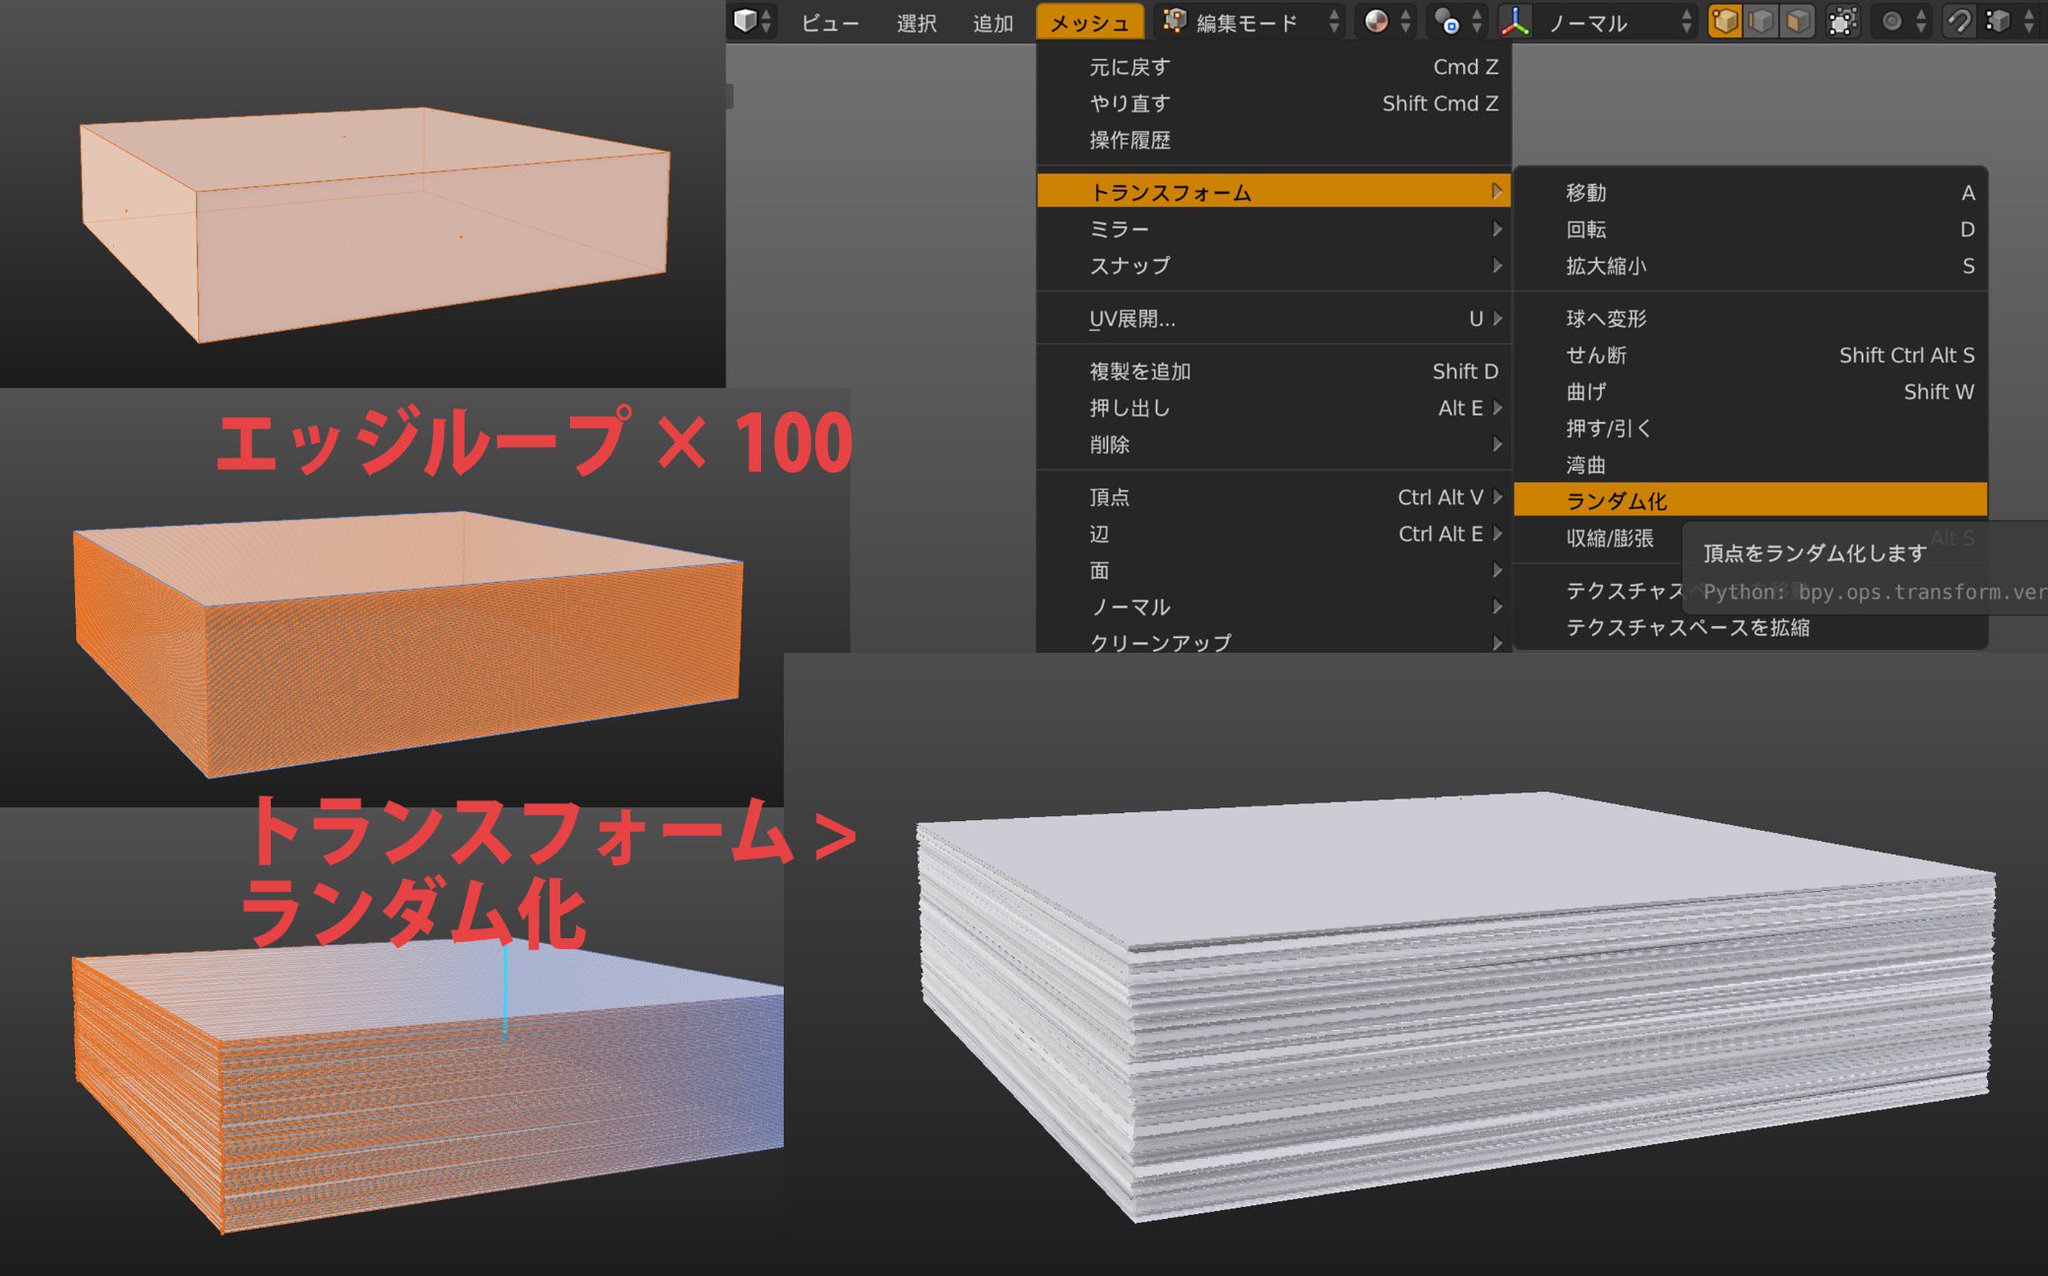Expand the 押し出し submenu
The width and height of the screenshot is (2048, 1276).
(x=1273, y=407)
